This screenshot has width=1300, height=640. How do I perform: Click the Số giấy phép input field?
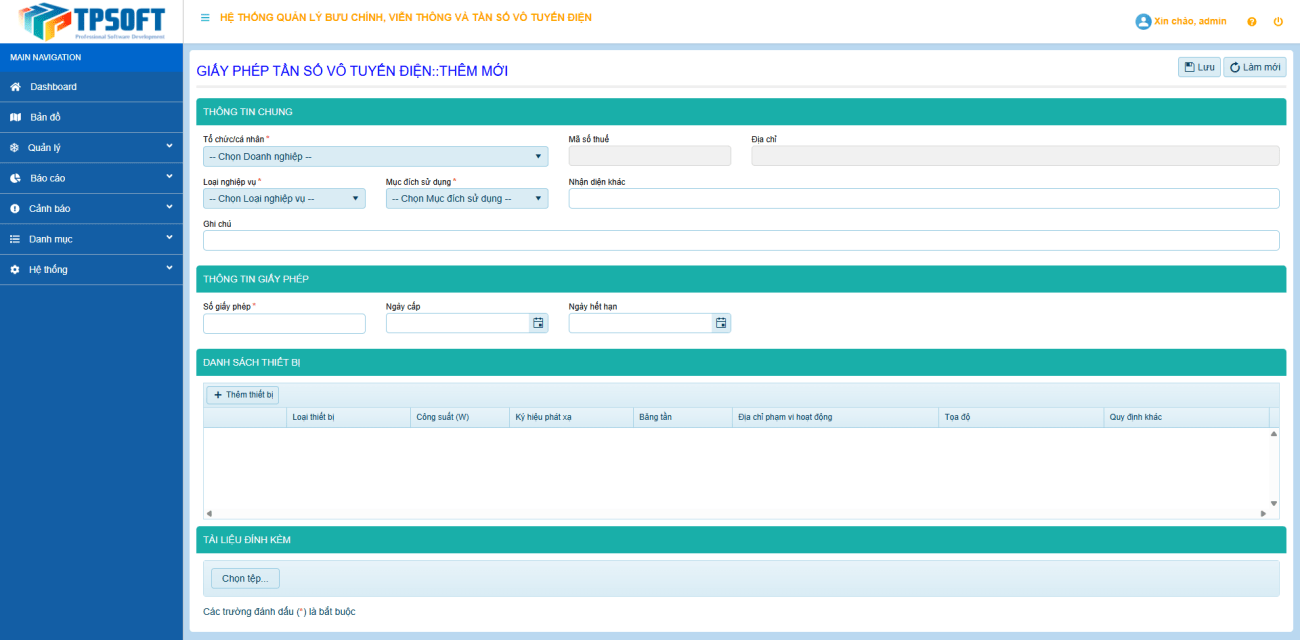point(284,323)
